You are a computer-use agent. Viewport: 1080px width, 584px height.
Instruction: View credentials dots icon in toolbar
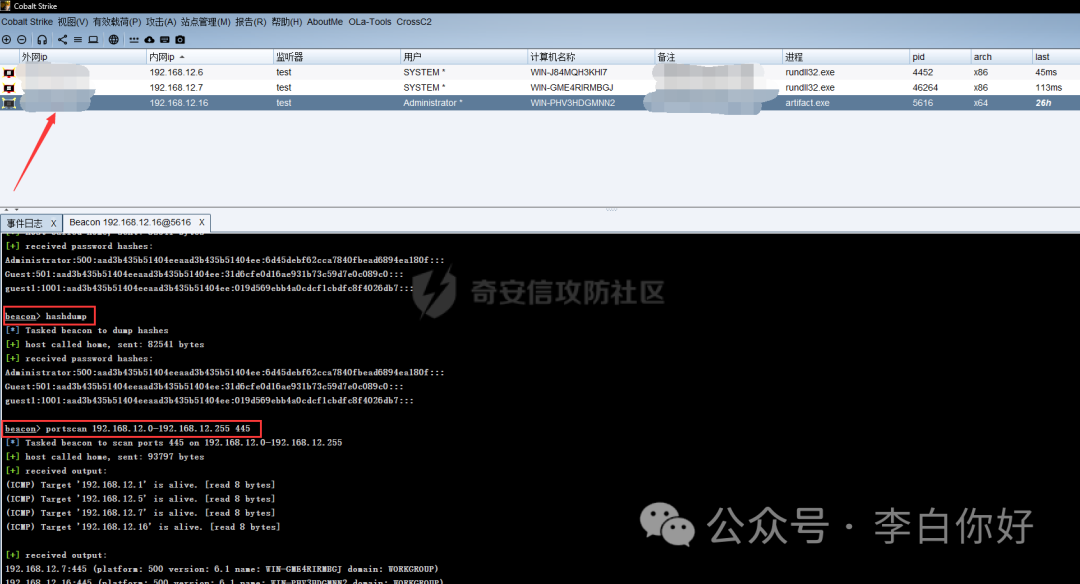(x=134, y=40)
